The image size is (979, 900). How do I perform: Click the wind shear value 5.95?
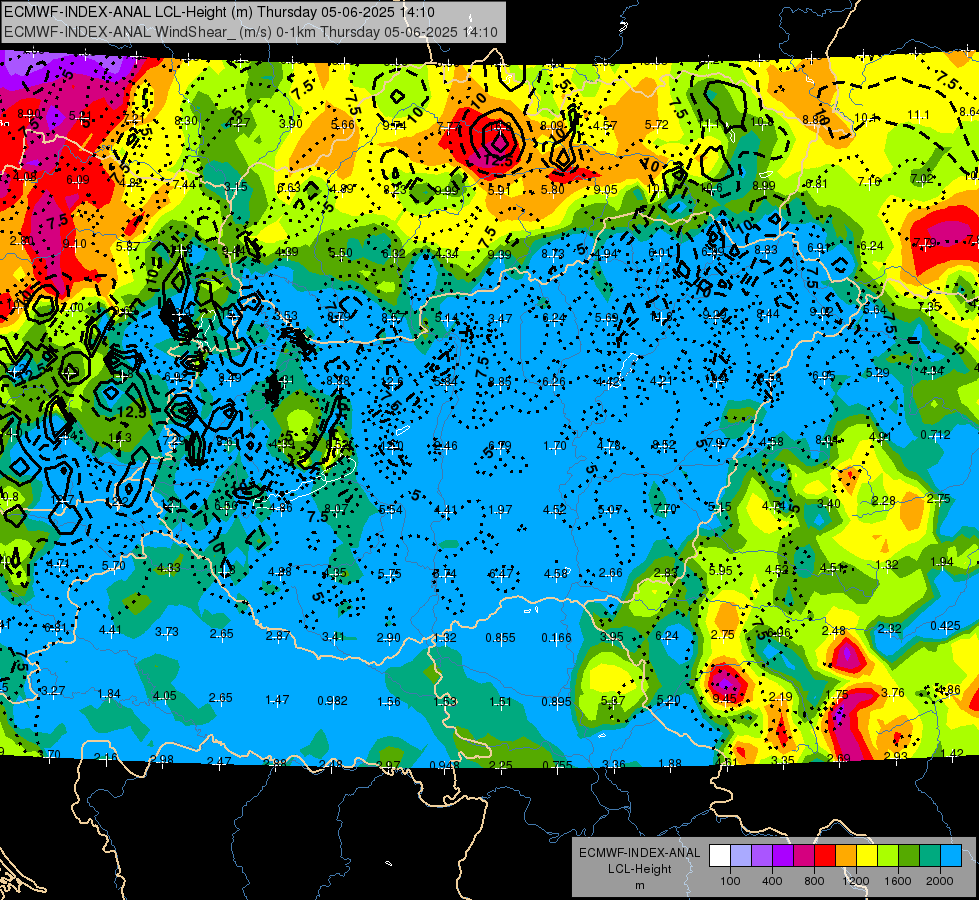[x=721, y=570]
